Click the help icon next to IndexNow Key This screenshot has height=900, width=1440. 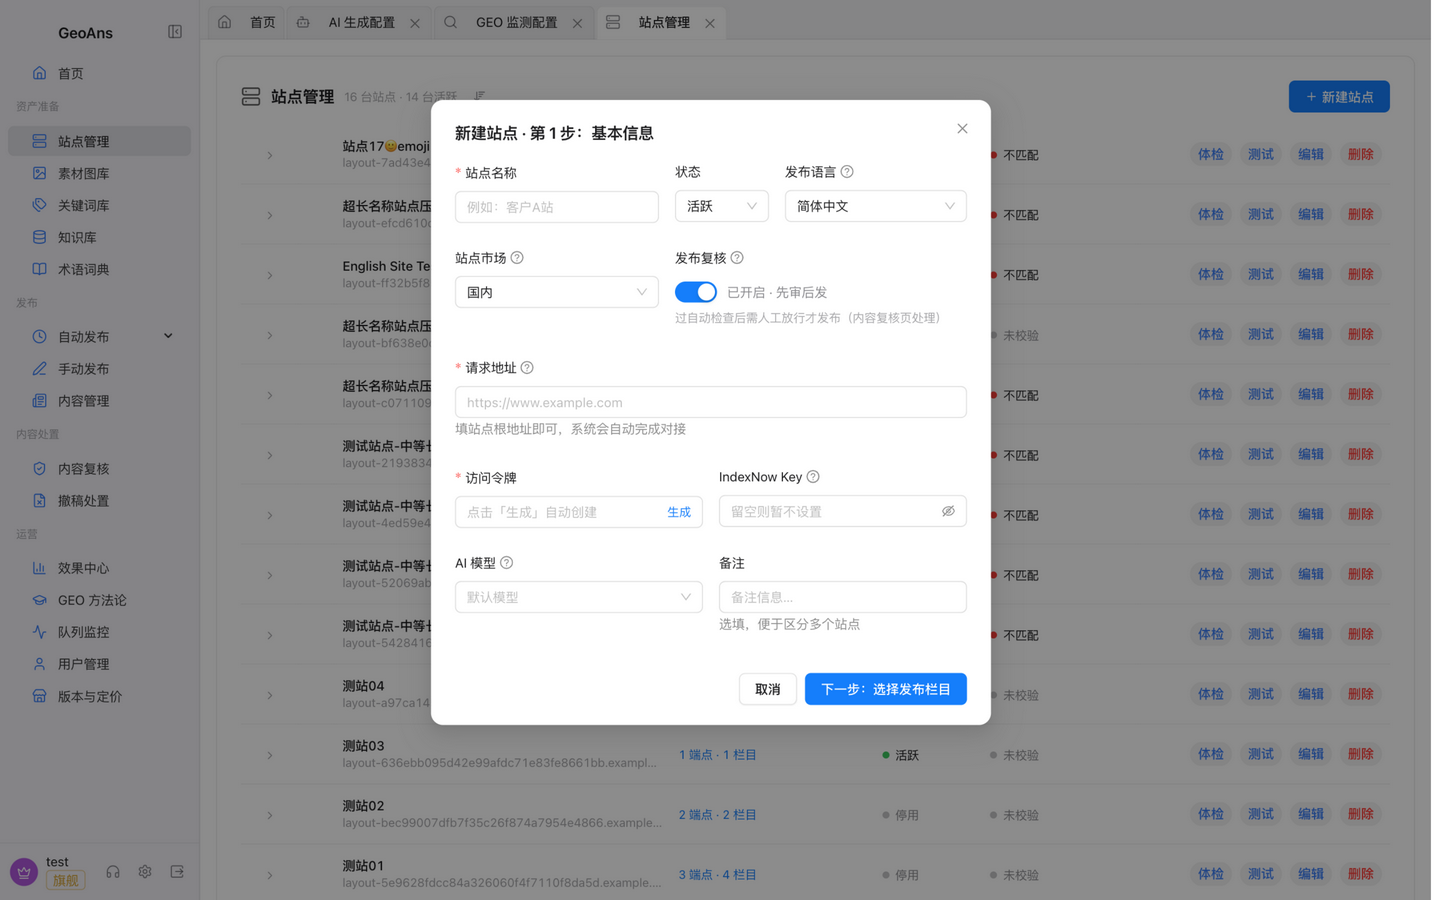pos(813,477)
